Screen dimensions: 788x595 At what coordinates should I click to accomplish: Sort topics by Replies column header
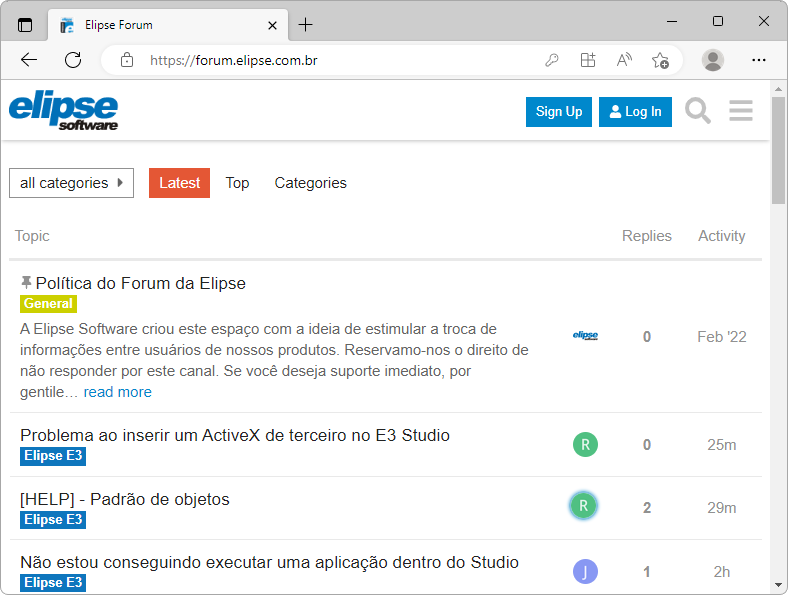point(646,236)
